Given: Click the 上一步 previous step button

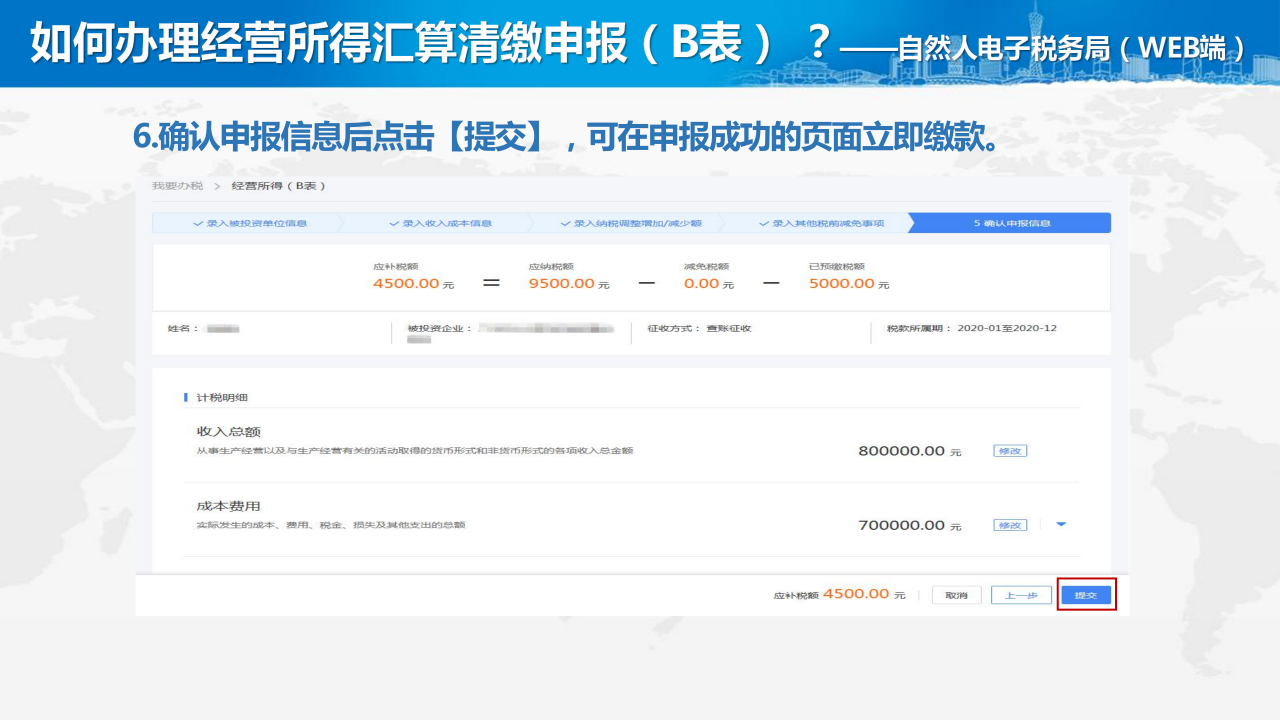Looking at the screenshot, I should pos(1020,595).
